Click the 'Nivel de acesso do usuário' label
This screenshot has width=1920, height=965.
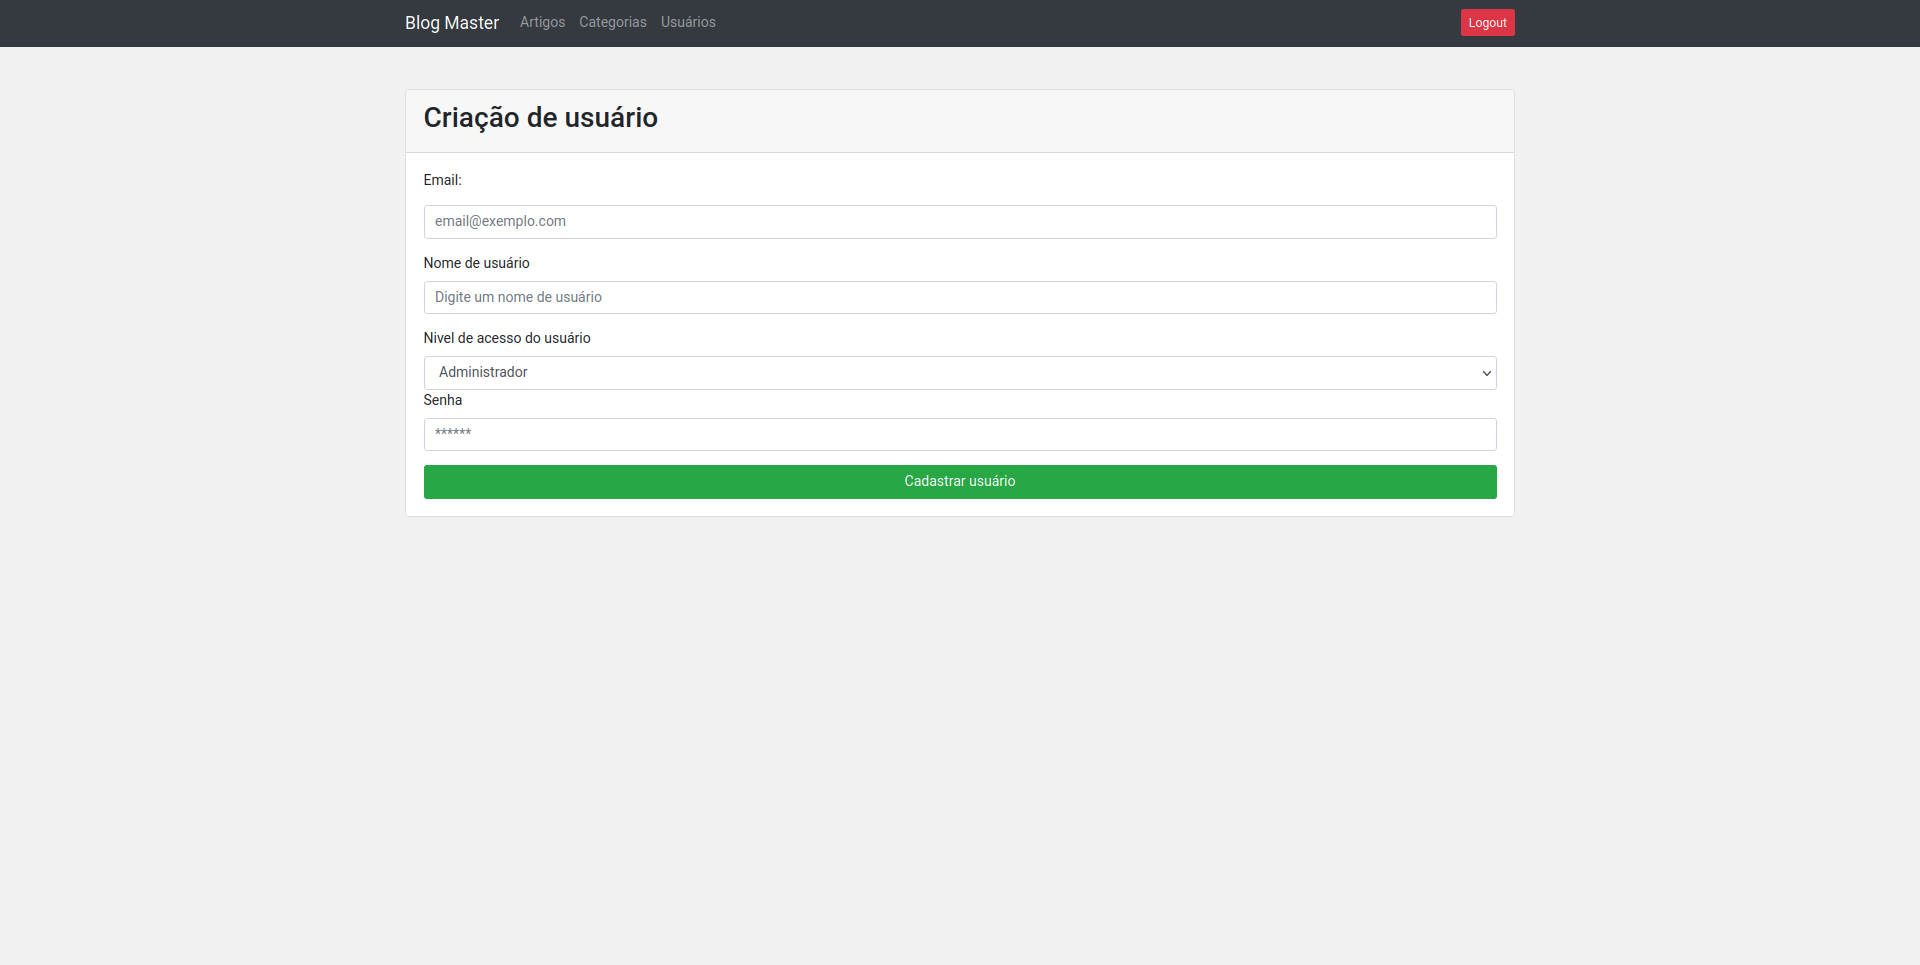507,338
